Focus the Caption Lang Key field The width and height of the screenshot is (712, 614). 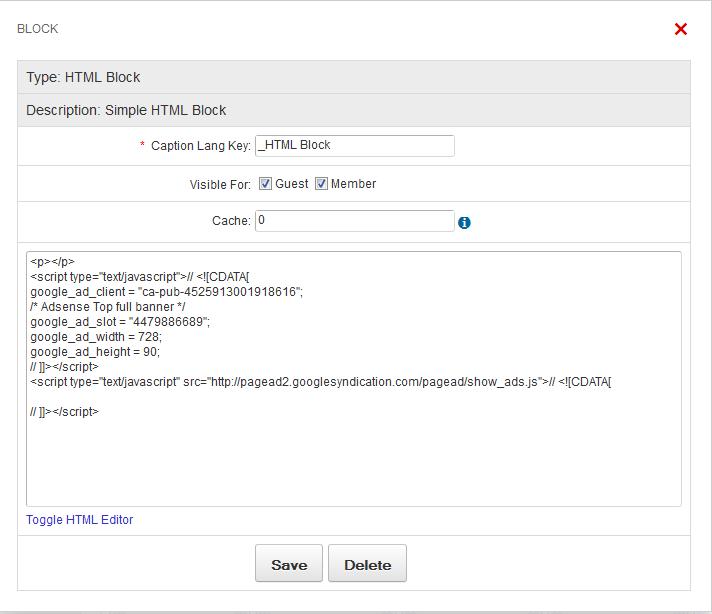pyautogui.click(x=354, y=146)
